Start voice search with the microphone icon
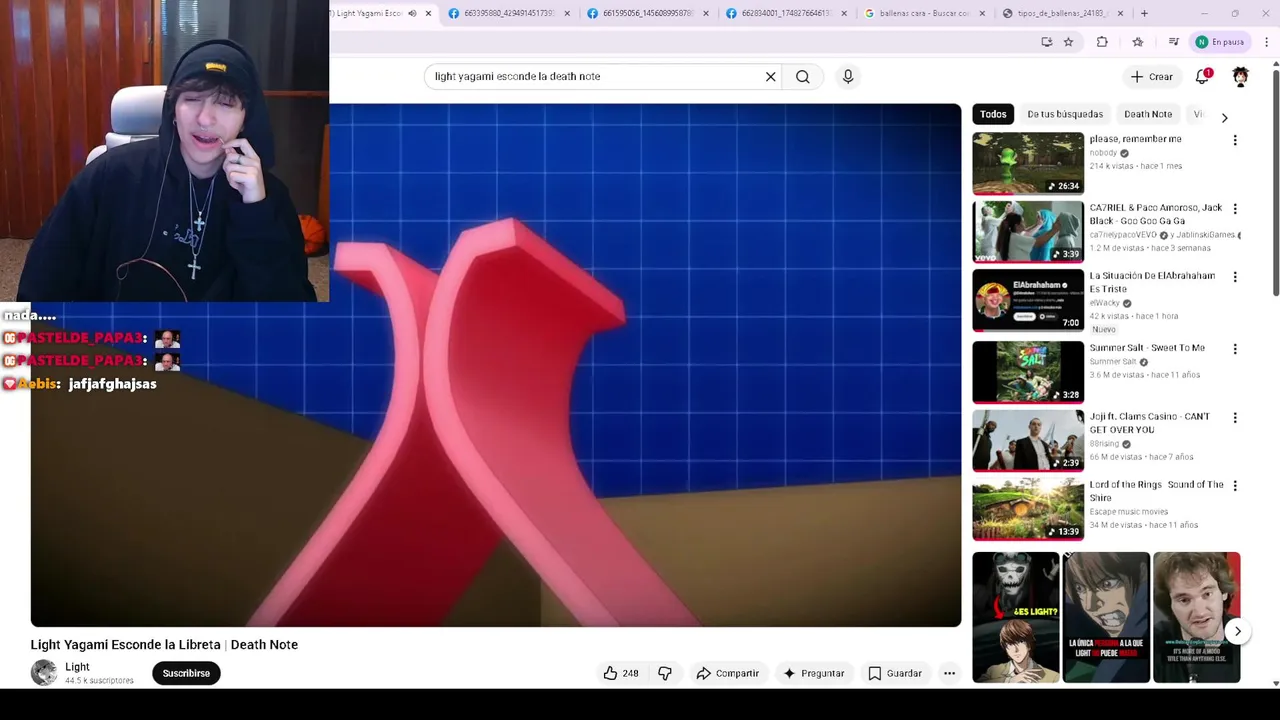Image resolution: width=1280 pixels, height=720 pixels. [848, 76]
